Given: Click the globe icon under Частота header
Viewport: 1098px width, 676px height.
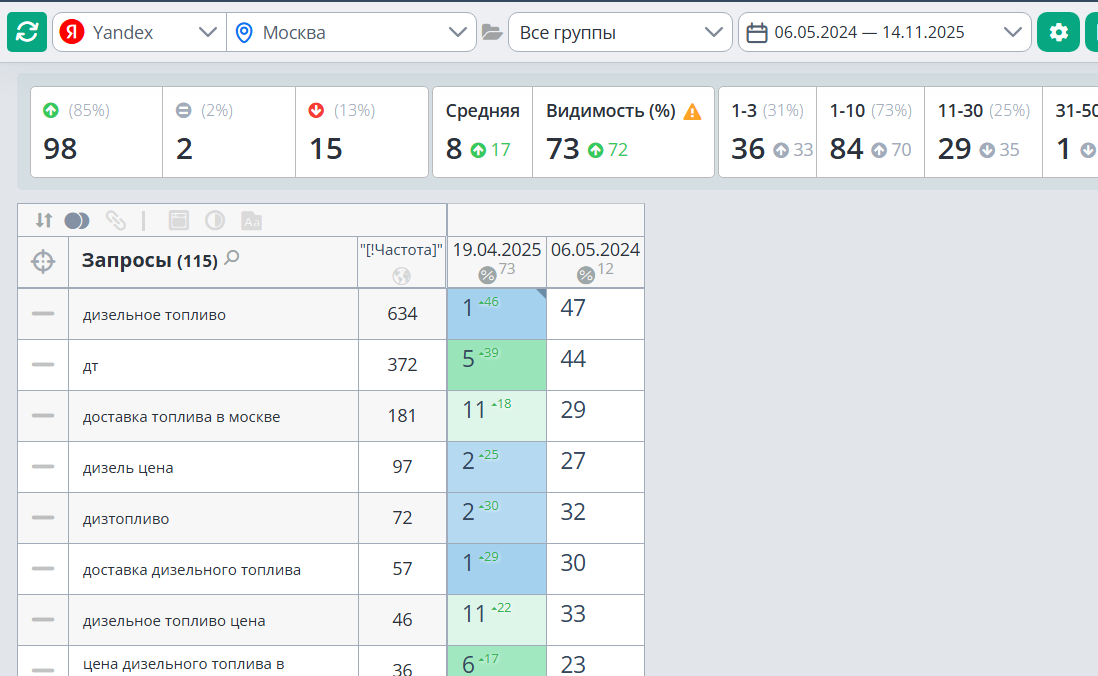Looking at the screenshot, I should coord(401,276).
